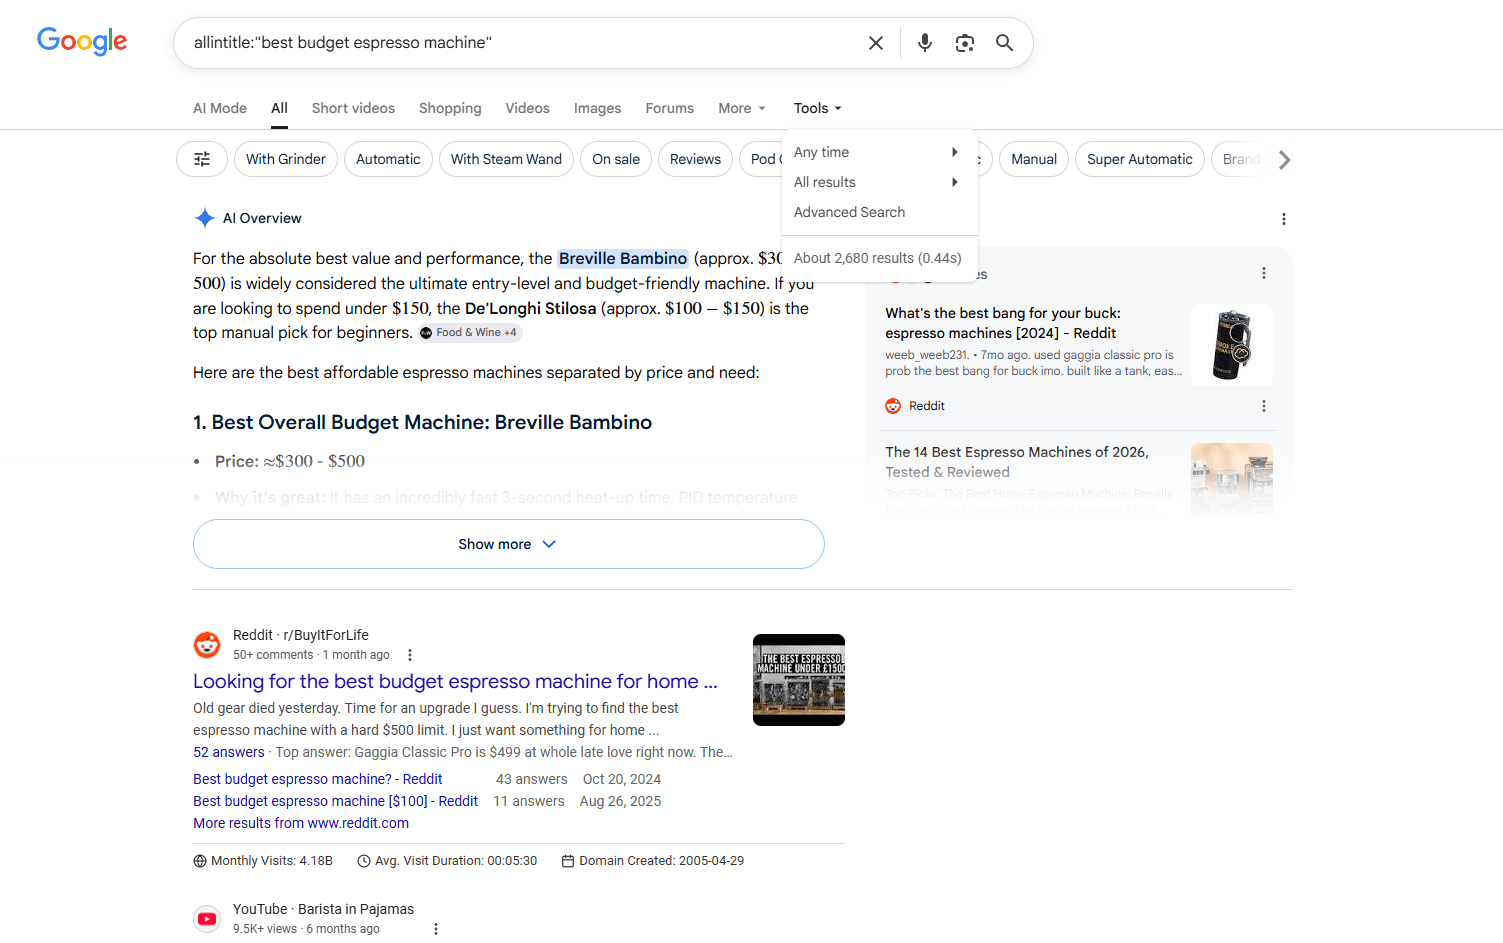Screen dimensions: 1503x943
Task: Select the All results tab
Action: (279, 108)
